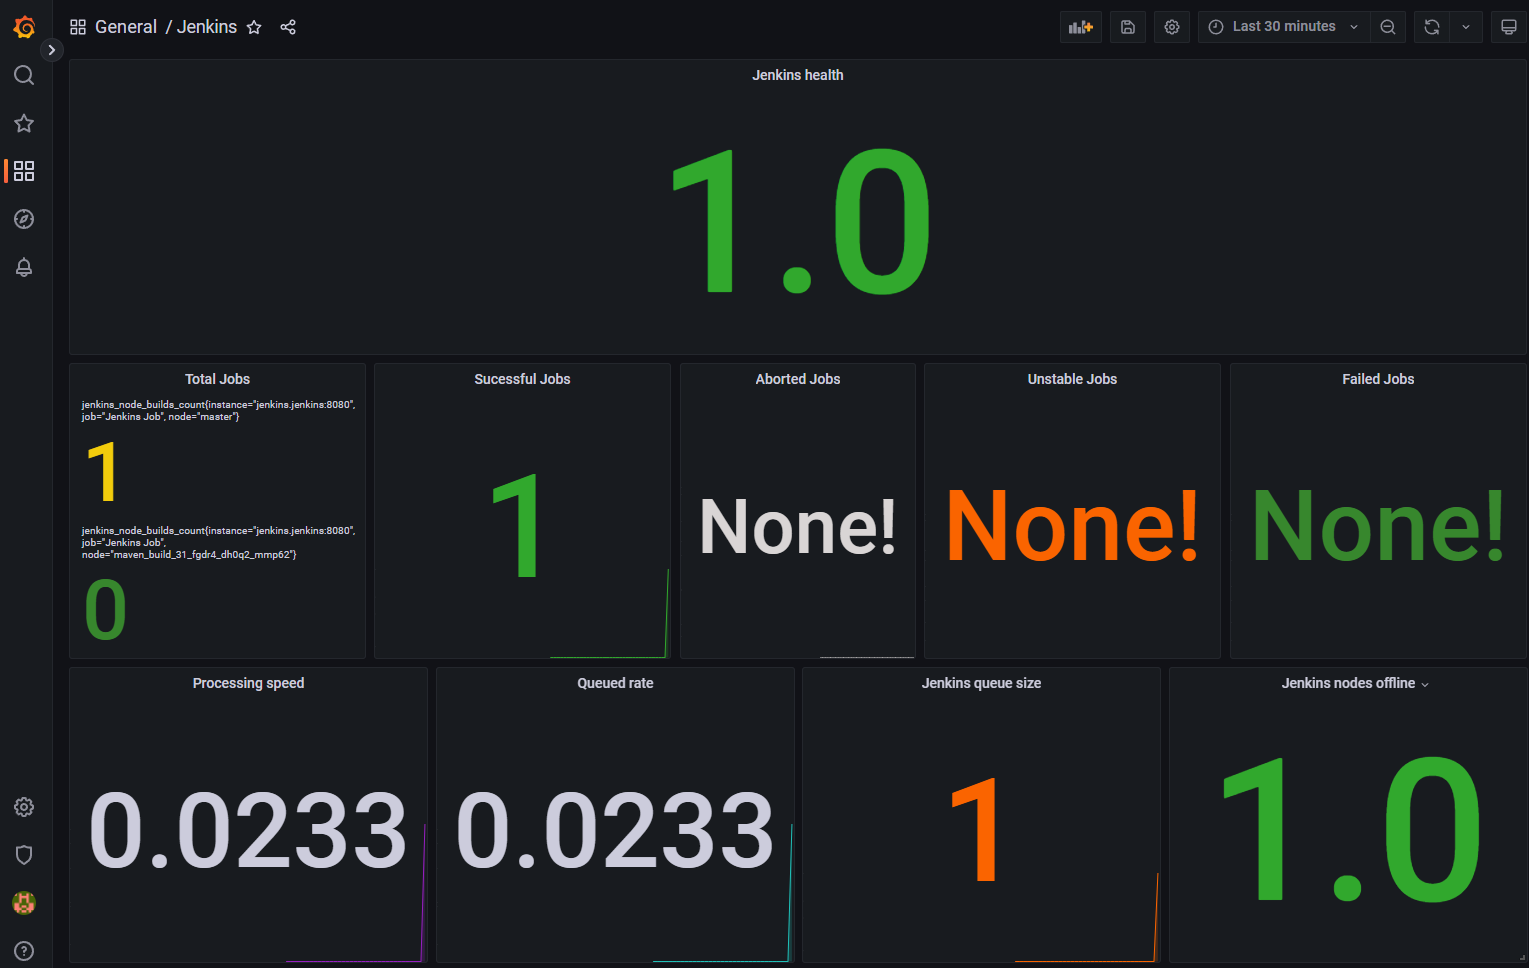The width and height of the screenshot is (1529, 968).
Task: Open Starred dashboards in sidebar
Action: point(24,123)
